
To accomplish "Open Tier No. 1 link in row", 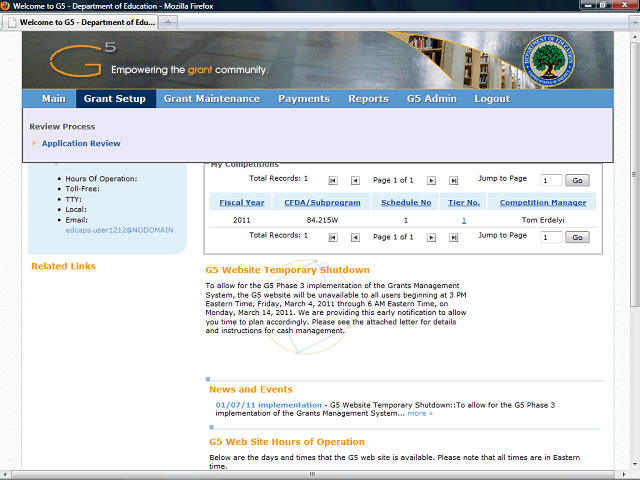I will 464,220.
